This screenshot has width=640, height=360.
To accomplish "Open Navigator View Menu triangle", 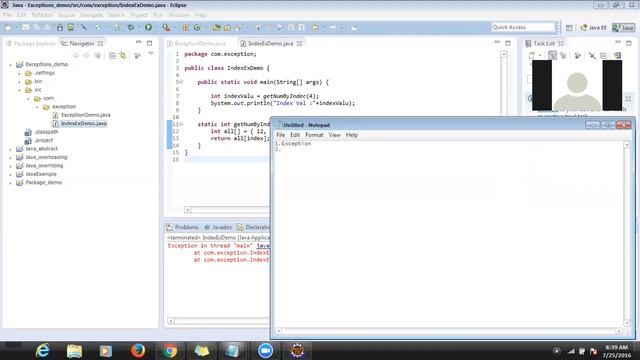I will [x=151, y=53].
